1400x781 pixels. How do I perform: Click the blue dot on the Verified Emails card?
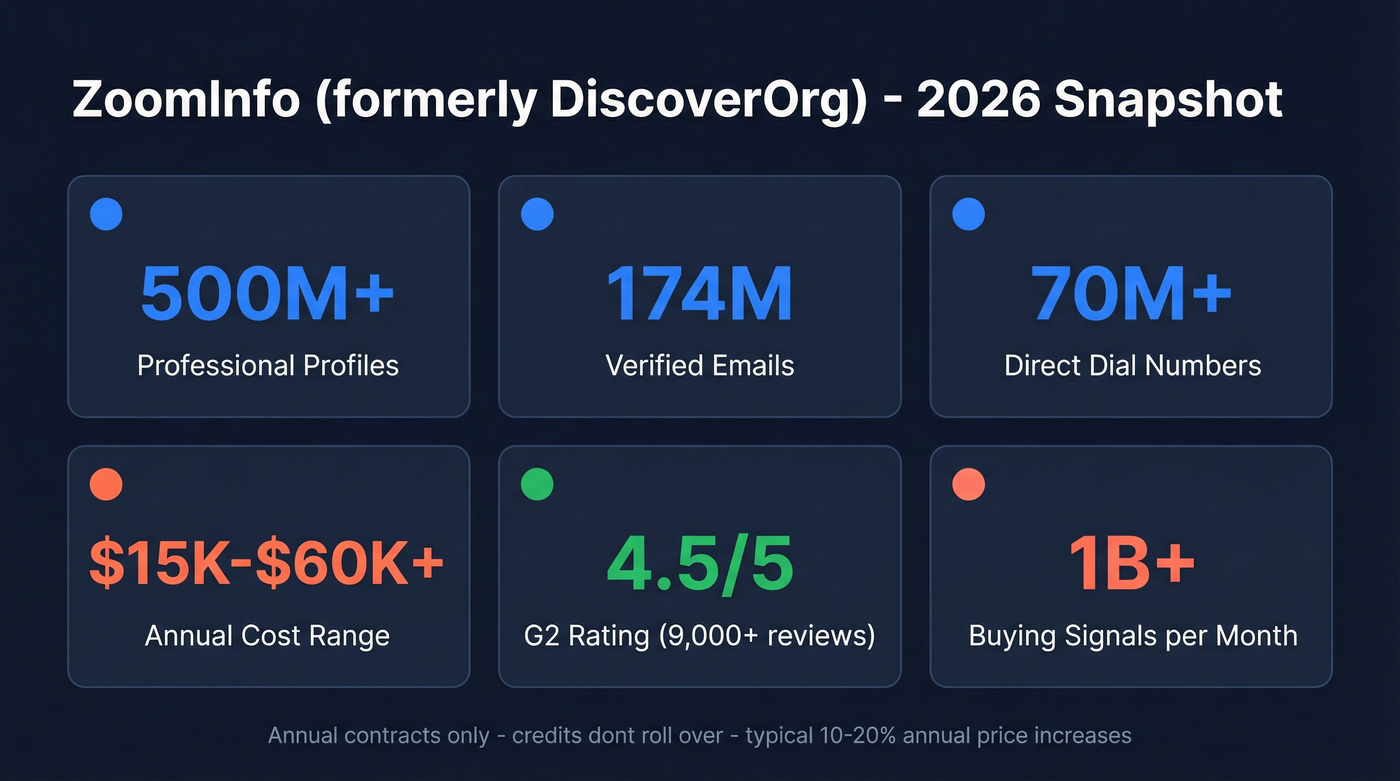(537, 213)
